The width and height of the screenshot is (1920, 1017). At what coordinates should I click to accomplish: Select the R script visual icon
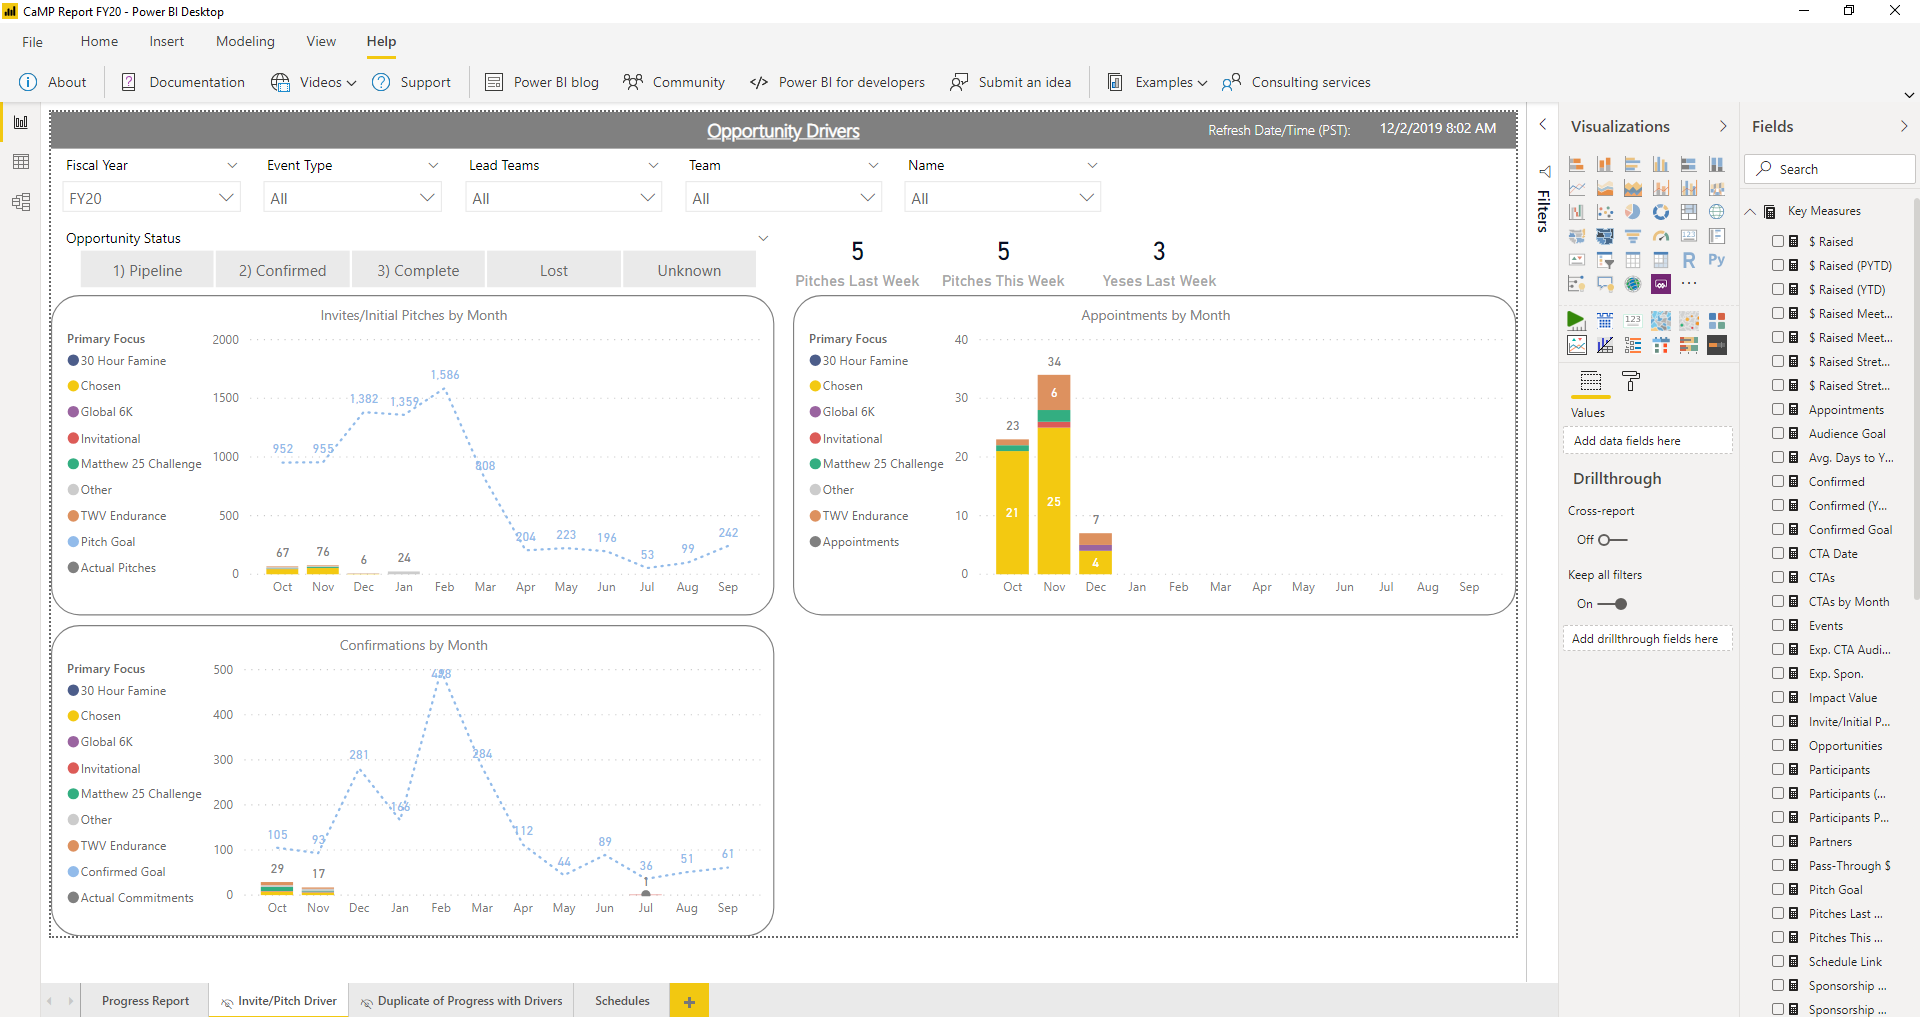(x=1689, y=260)
